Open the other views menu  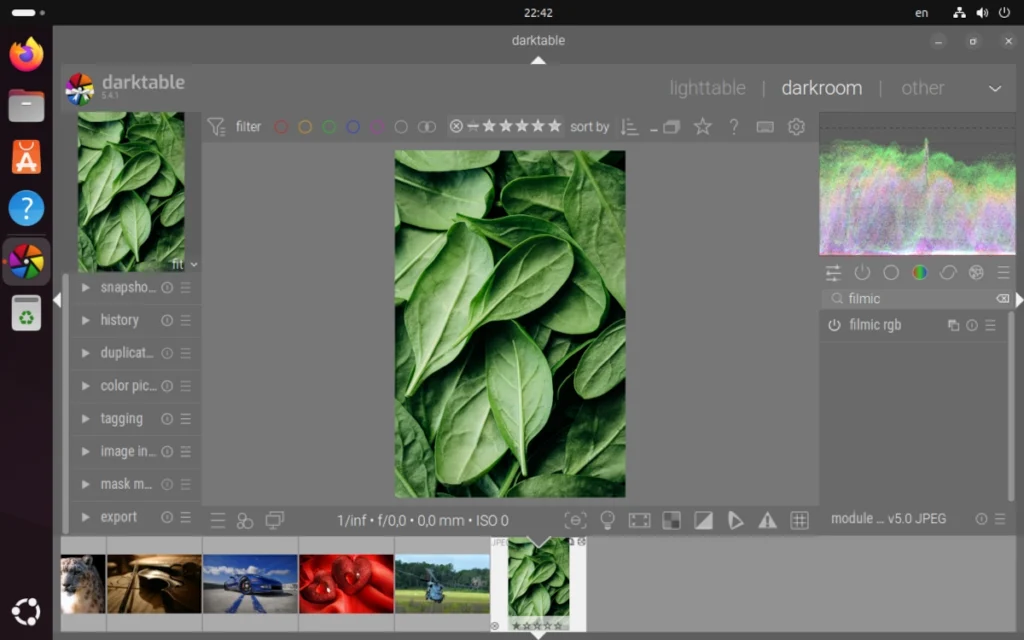922,88
